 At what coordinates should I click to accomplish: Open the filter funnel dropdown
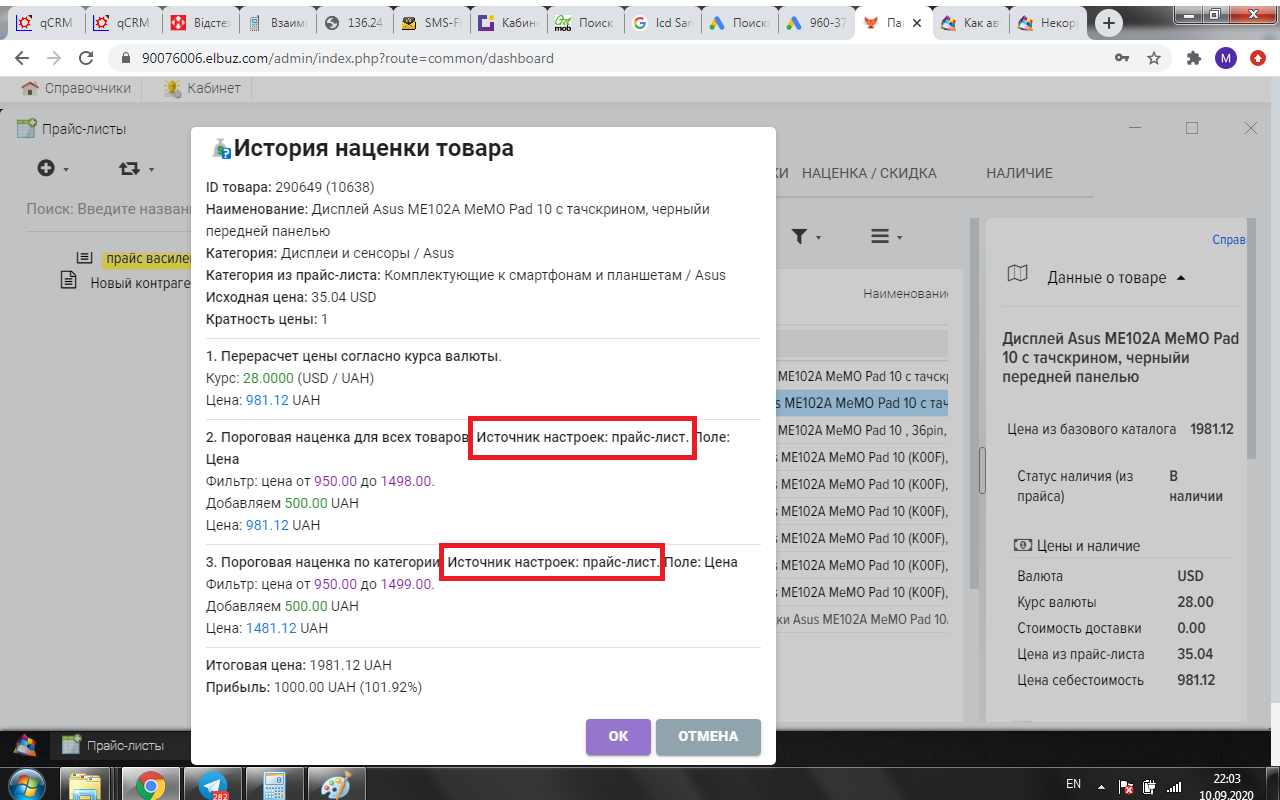(x=806, y=237)
